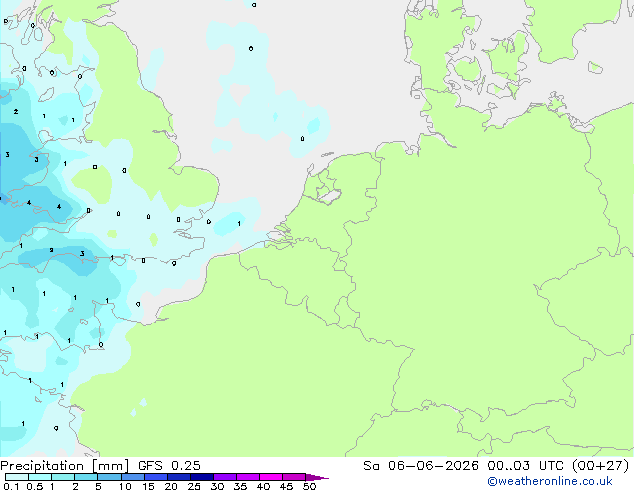Screen dimensions: 634x490
Task: Click the 'Precipitation' title word
Action: pyautogui.click(x=42, y=466)
